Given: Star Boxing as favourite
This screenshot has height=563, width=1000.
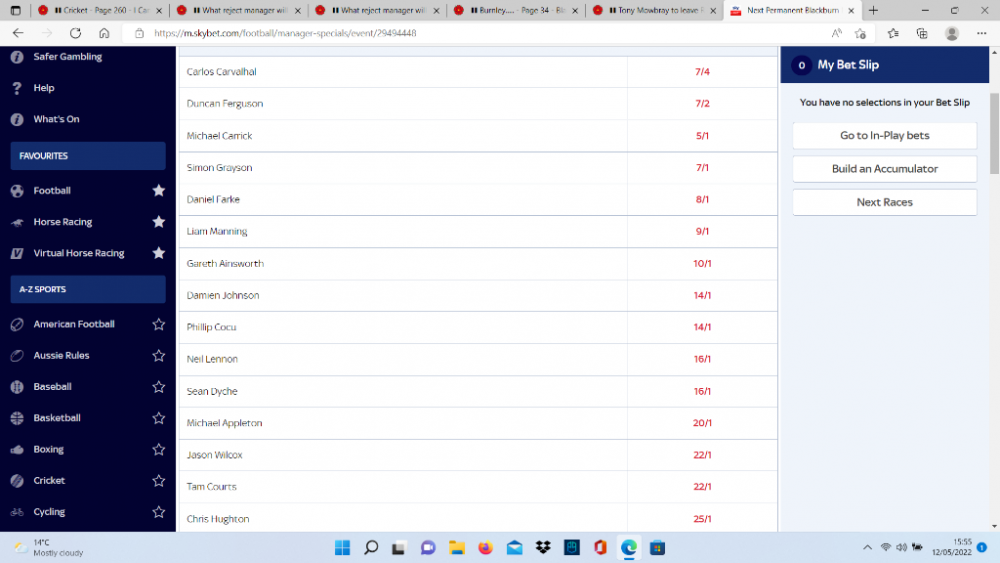Looking at the screenshot, I should 159,449.
